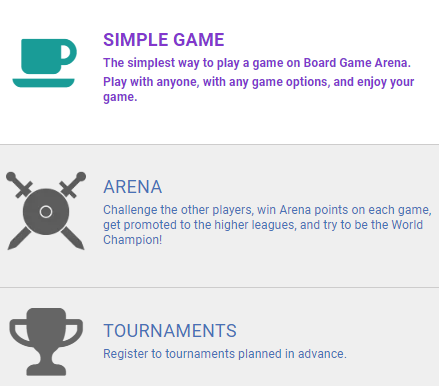Image resolution: width=439 pixels, height=386 pixels.
Task: Select the Tournaments mode row
Action: pos(219,337)
